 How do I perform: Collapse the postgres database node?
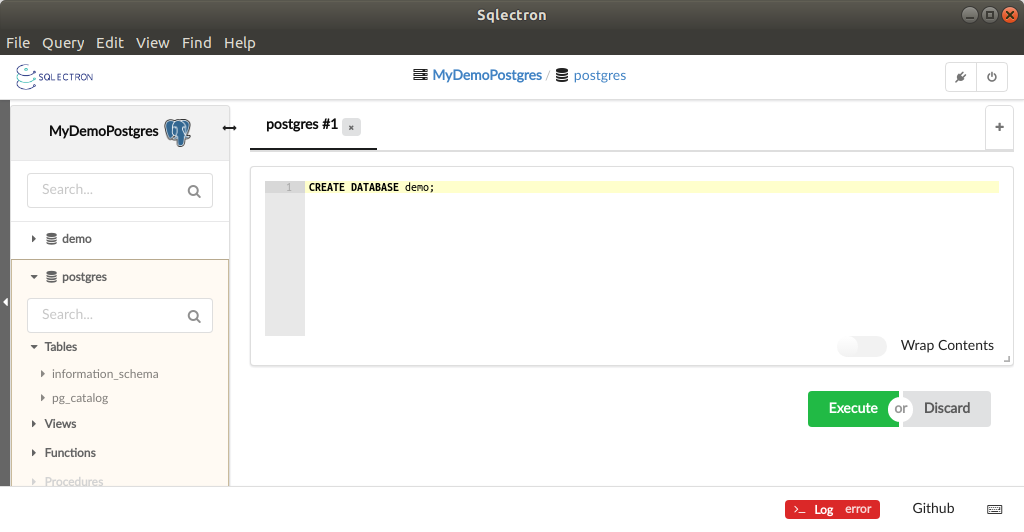point(34,277)
